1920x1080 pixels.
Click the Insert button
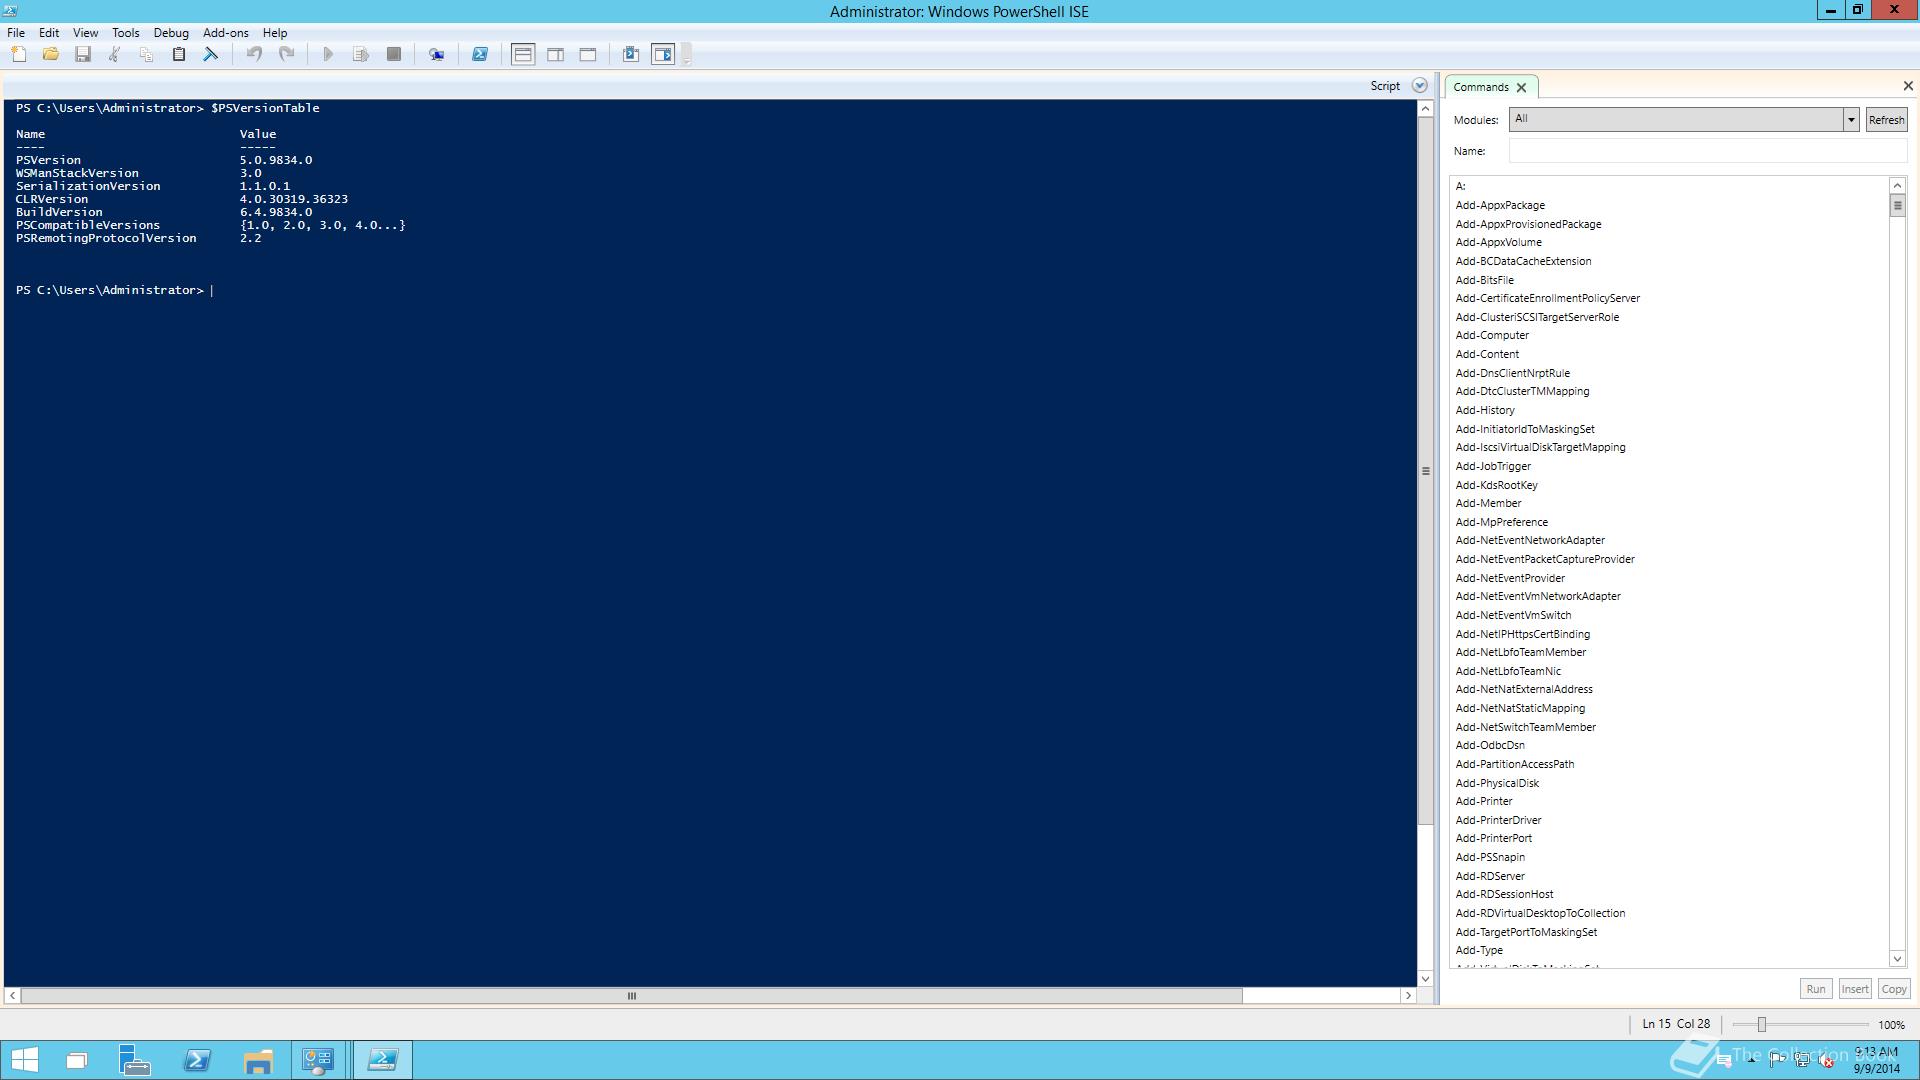tap(1855, 989)
